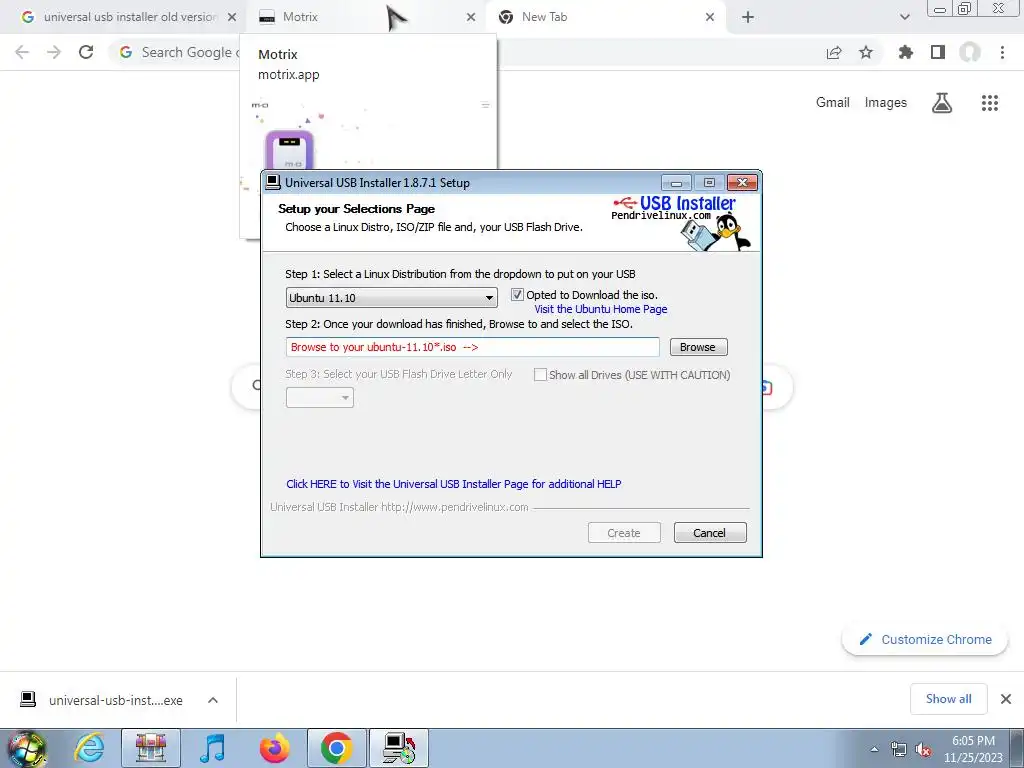Reload the page in Chrome
Image resolution: width=1024 pixels, height=768 pixels.
click(x=86, y=52)
